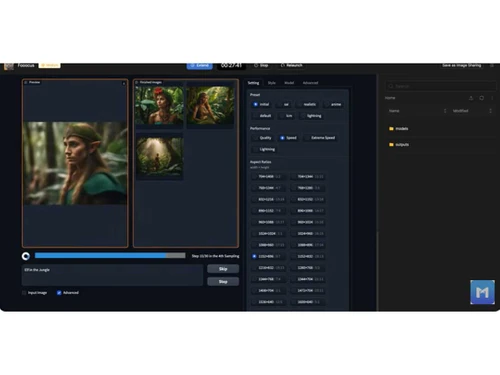This screenshot has width=500, height=375.
Task: Select the realistic preset
Action: [307, 104]
